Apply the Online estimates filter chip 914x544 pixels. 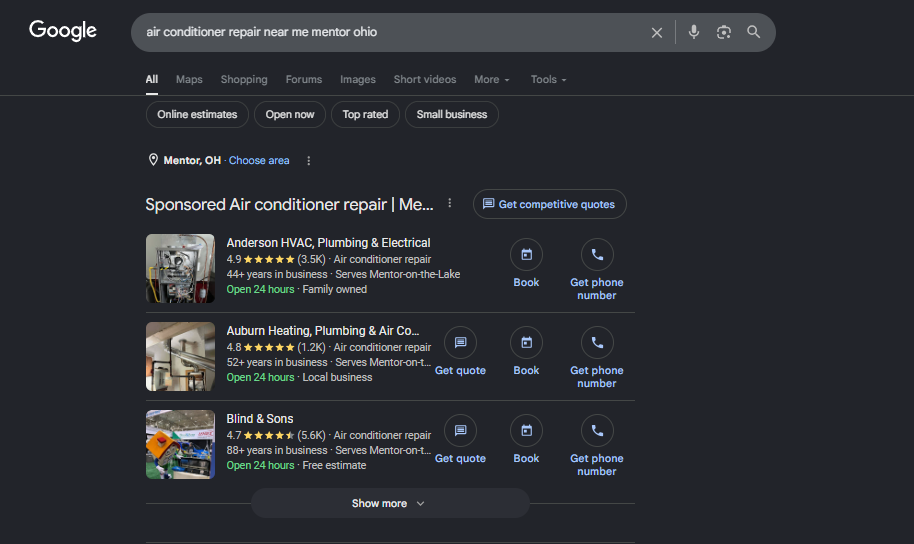[x=197, y=114]
